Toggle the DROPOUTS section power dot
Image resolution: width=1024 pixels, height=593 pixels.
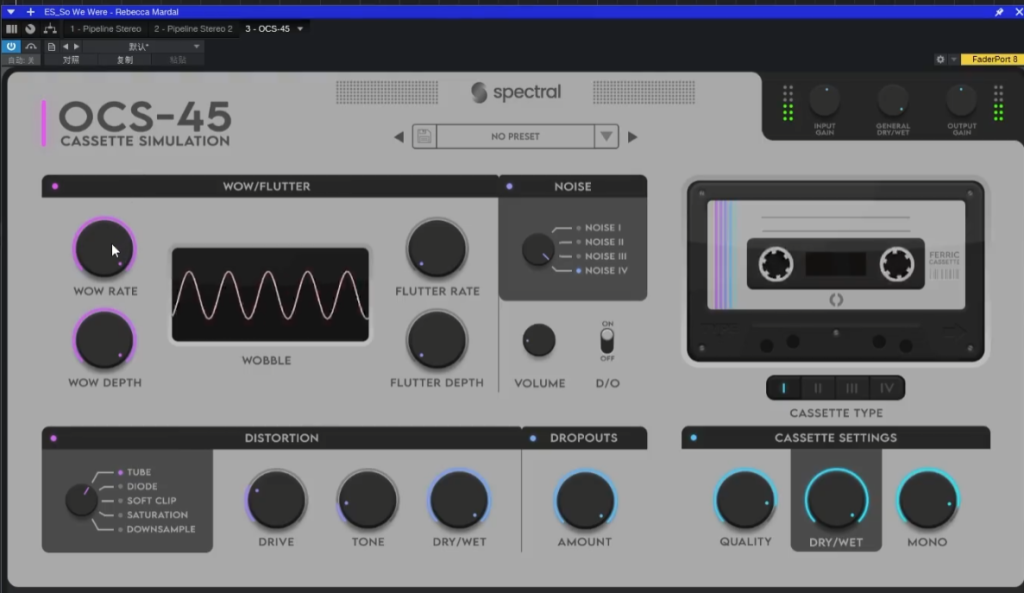(x=533, y=438)
